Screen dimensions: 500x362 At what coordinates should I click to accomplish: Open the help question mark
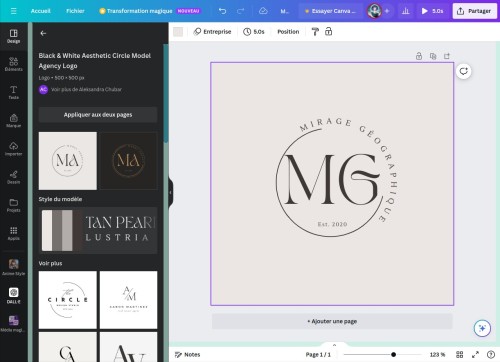coord(491,355)
